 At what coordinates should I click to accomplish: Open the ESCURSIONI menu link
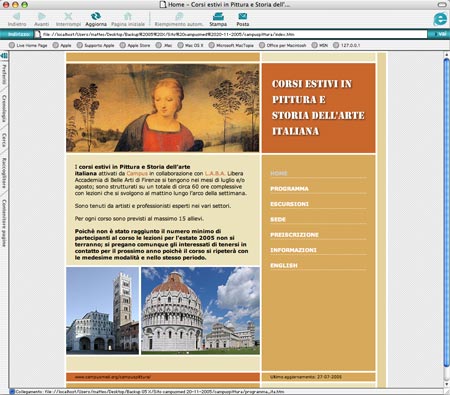point(289,204)
